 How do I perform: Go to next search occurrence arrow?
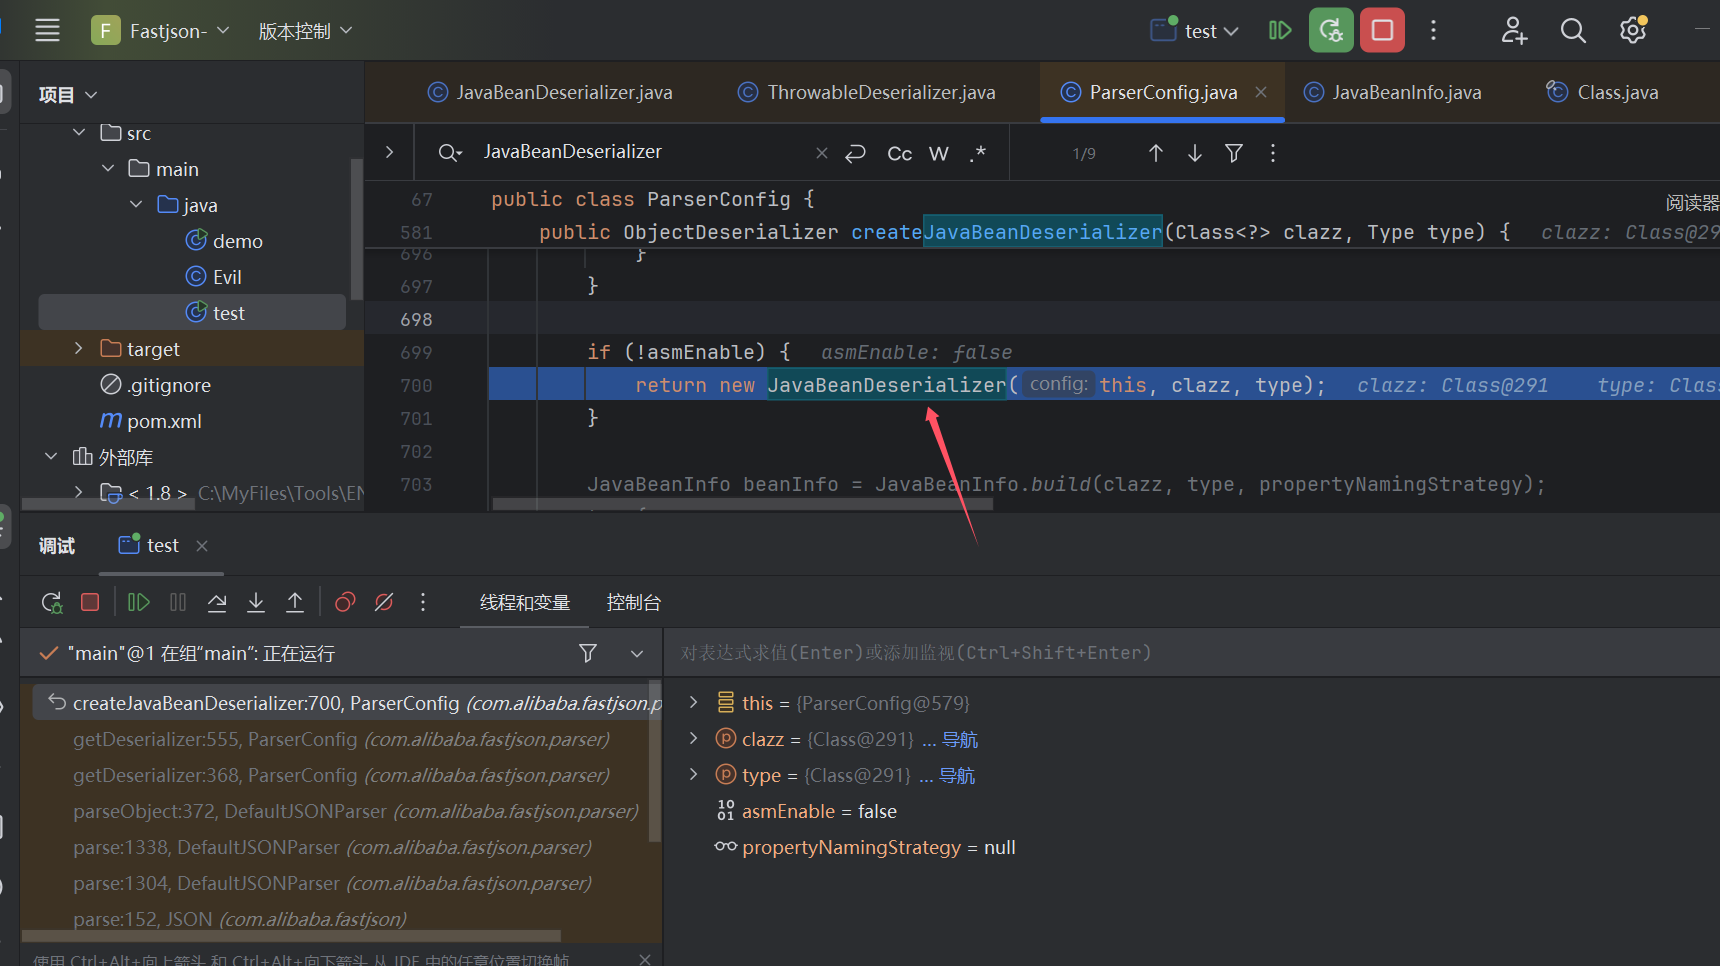click(x=1194, y=153)
